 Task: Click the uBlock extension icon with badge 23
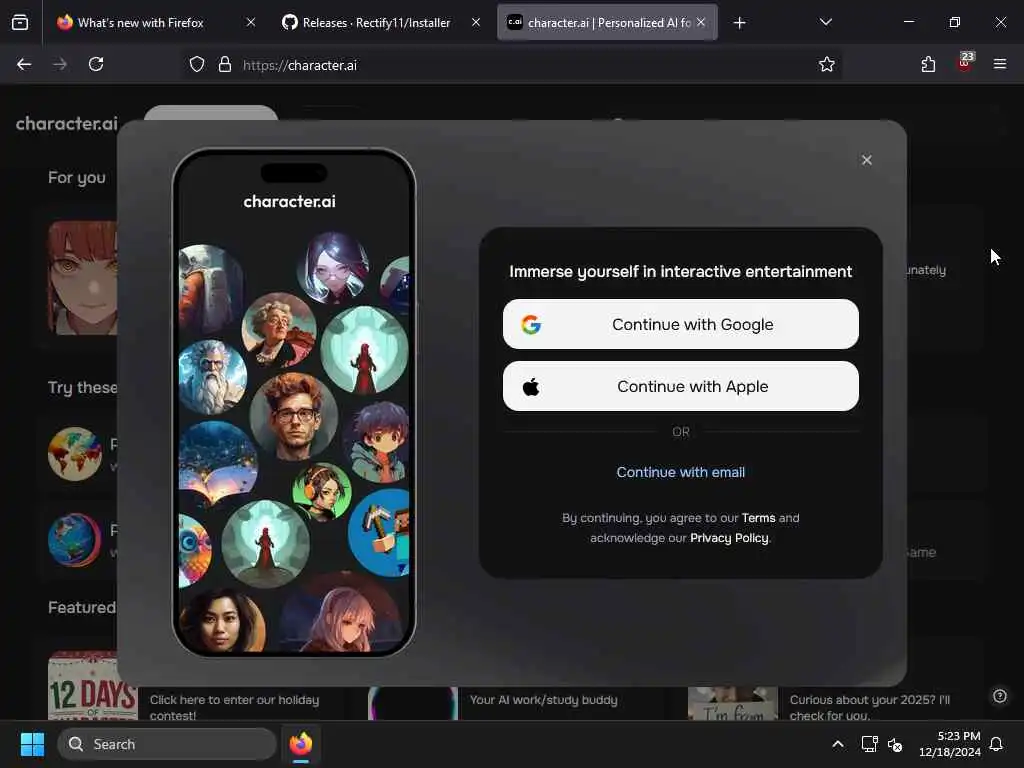pos(965,63)
